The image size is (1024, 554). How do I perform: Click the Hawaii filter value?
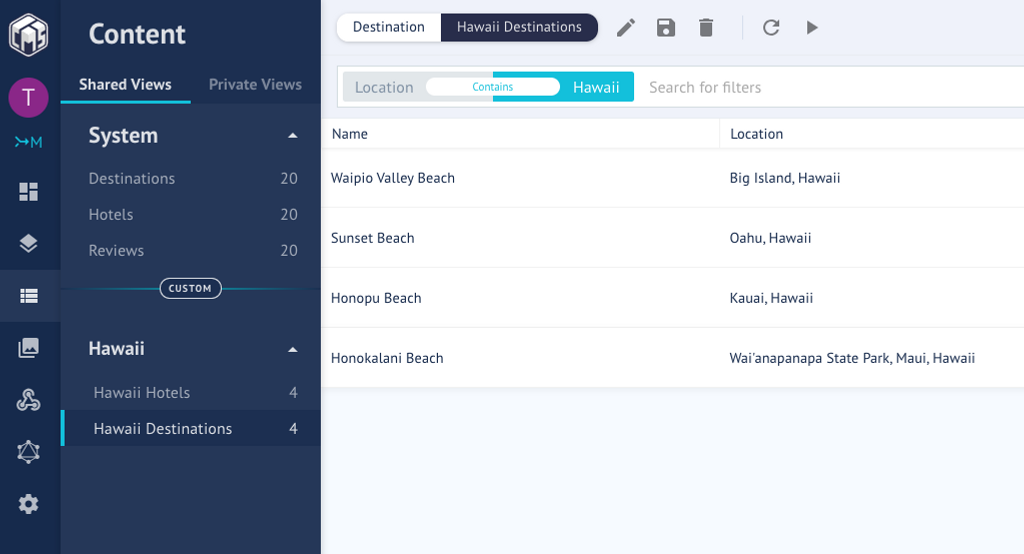coord(596,87)
